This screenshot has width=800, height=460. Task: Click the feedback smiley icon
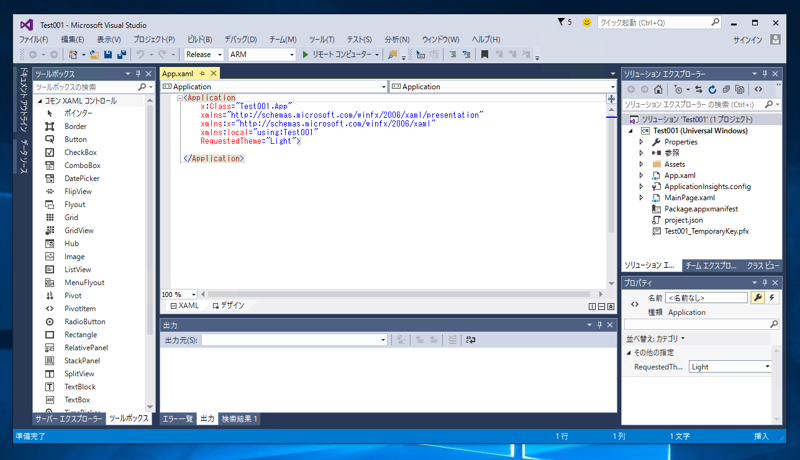587,22
